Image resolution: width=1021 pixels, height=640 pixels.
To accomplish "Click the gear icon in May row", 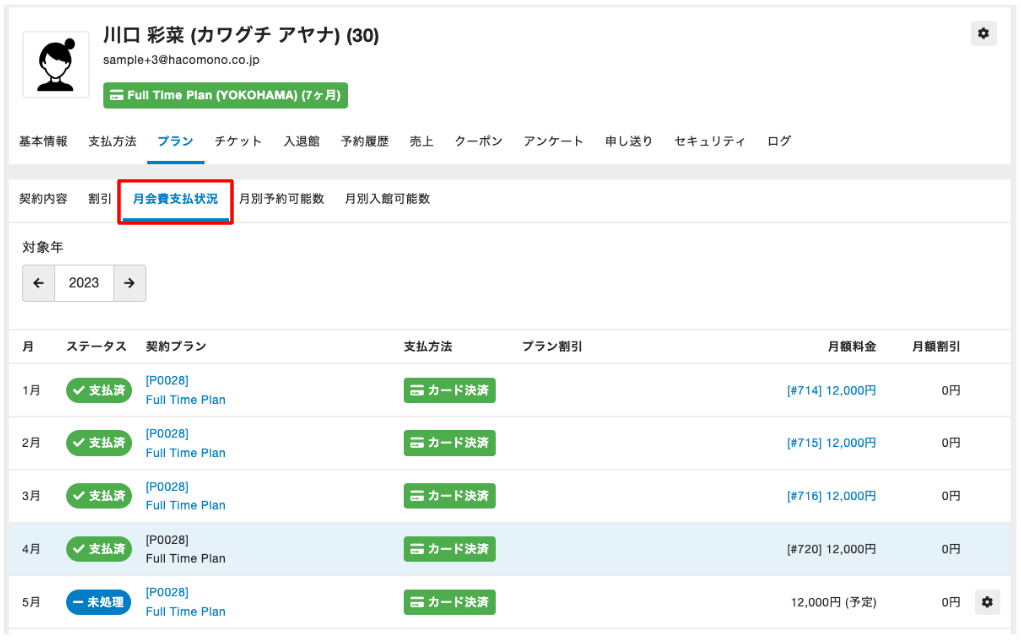I will [987, 602].
